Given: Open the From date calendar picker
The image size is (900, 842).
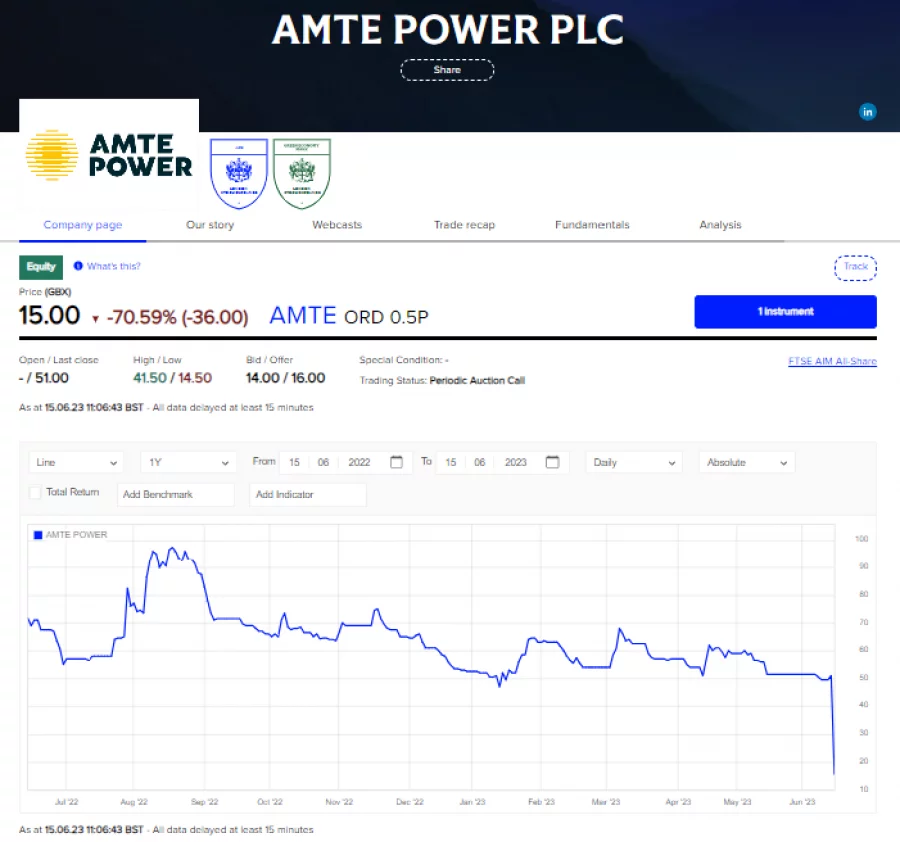Looking at the screenshot, I should coord(396,462).
